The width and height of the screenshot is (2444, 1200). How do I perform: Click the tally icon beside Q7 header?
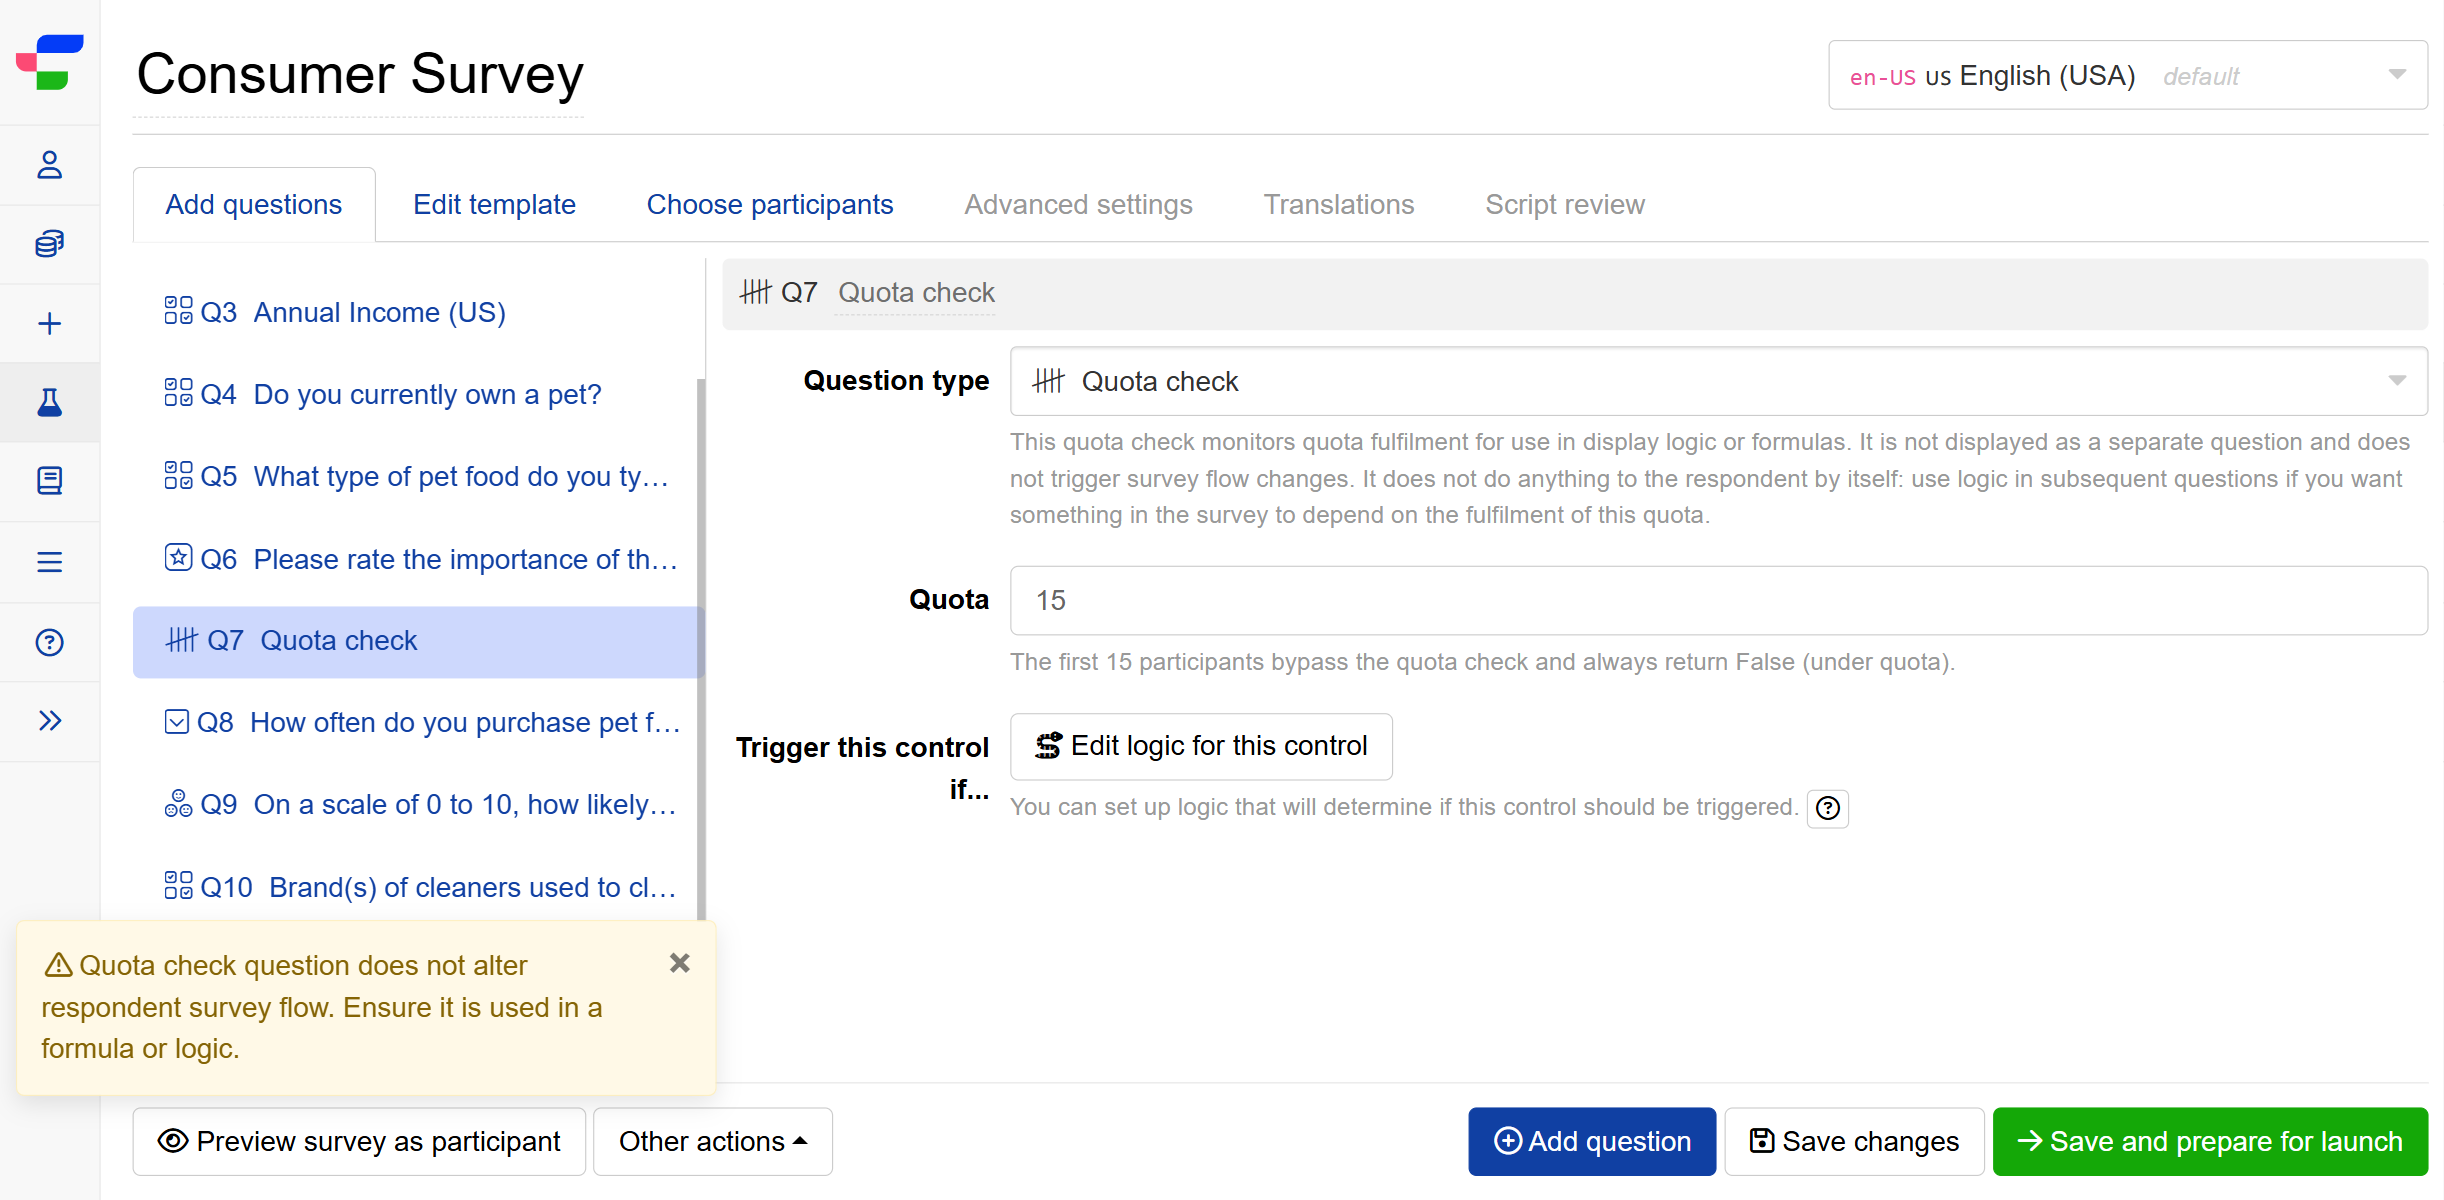click(x=757, y=292)
